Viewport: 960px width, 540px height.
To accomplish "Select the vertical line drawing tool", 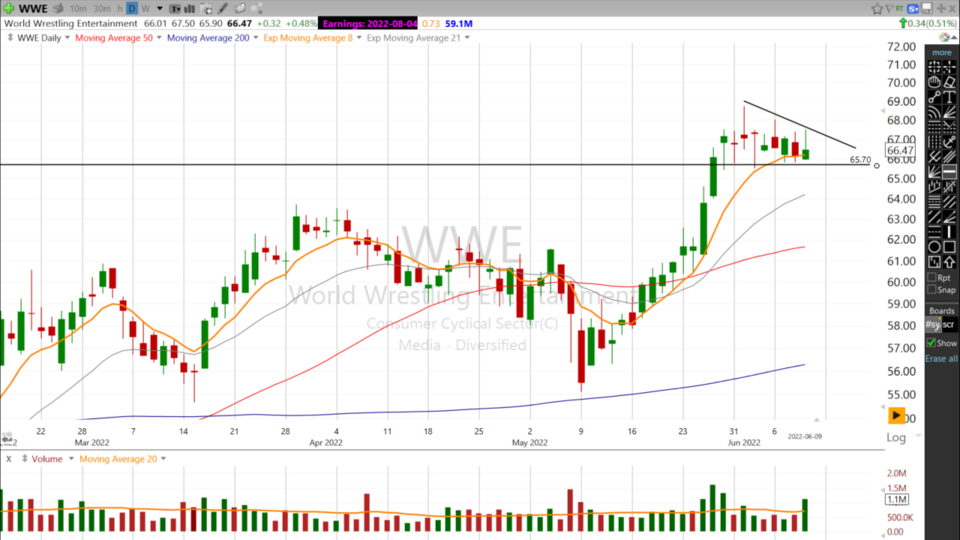I will point(950,231).
